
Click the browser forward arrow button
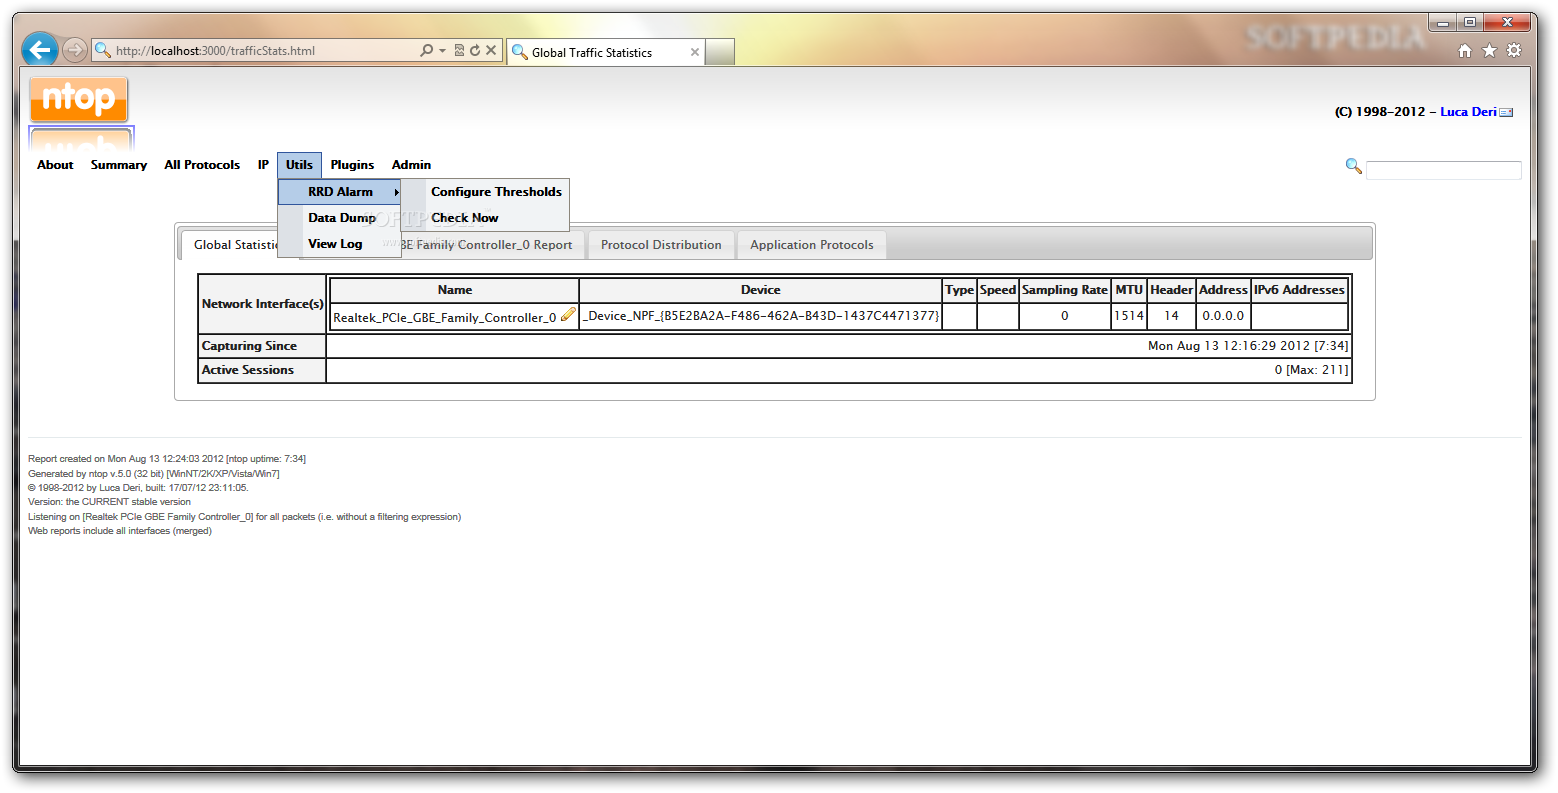pyautogui.click(x=74, y=50)
